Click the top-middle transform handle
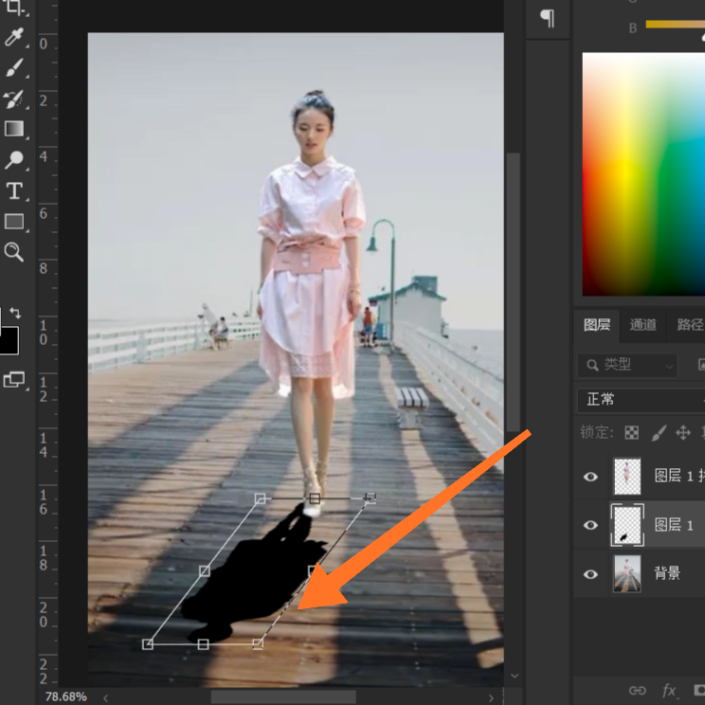 (315, 498)
